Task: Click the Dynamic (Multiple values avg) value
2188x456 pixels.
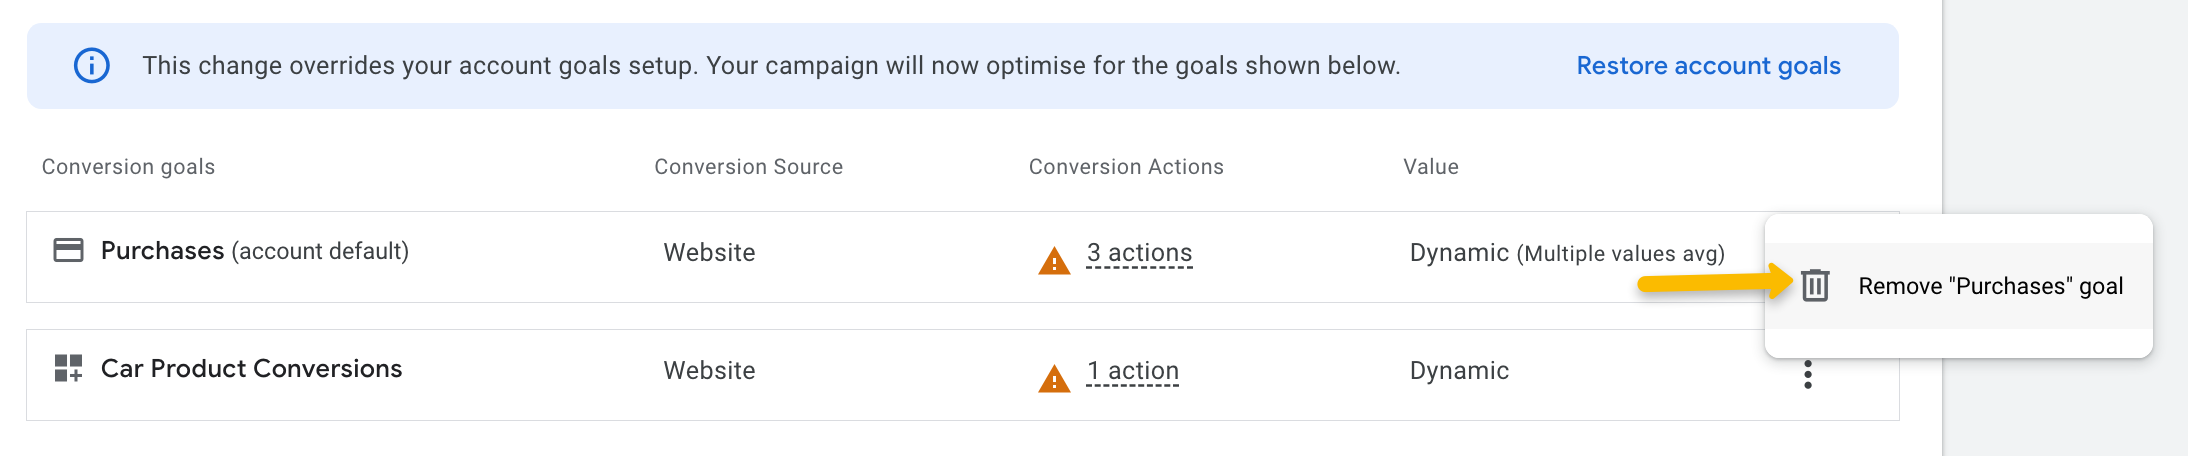Action: point(1566,253)
